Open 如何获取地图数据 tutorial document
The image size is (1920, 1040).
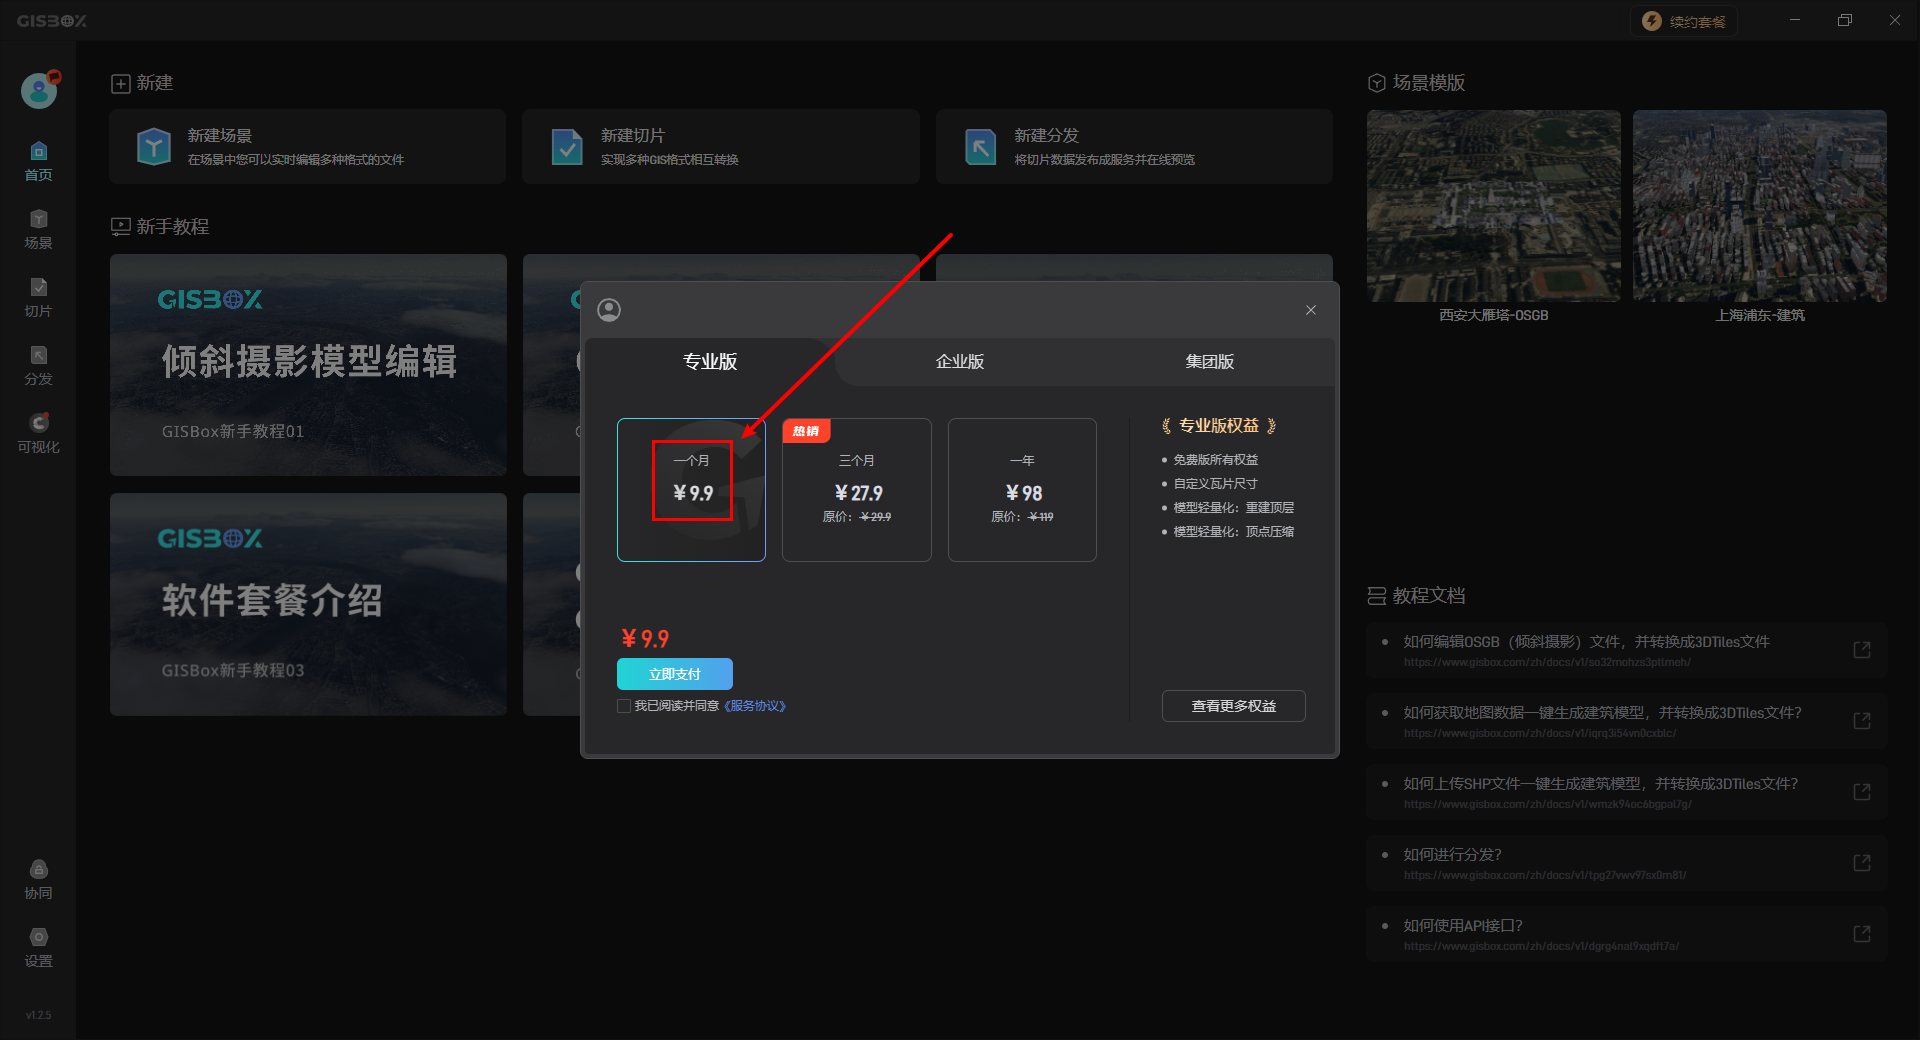(x=1627, y=721)
